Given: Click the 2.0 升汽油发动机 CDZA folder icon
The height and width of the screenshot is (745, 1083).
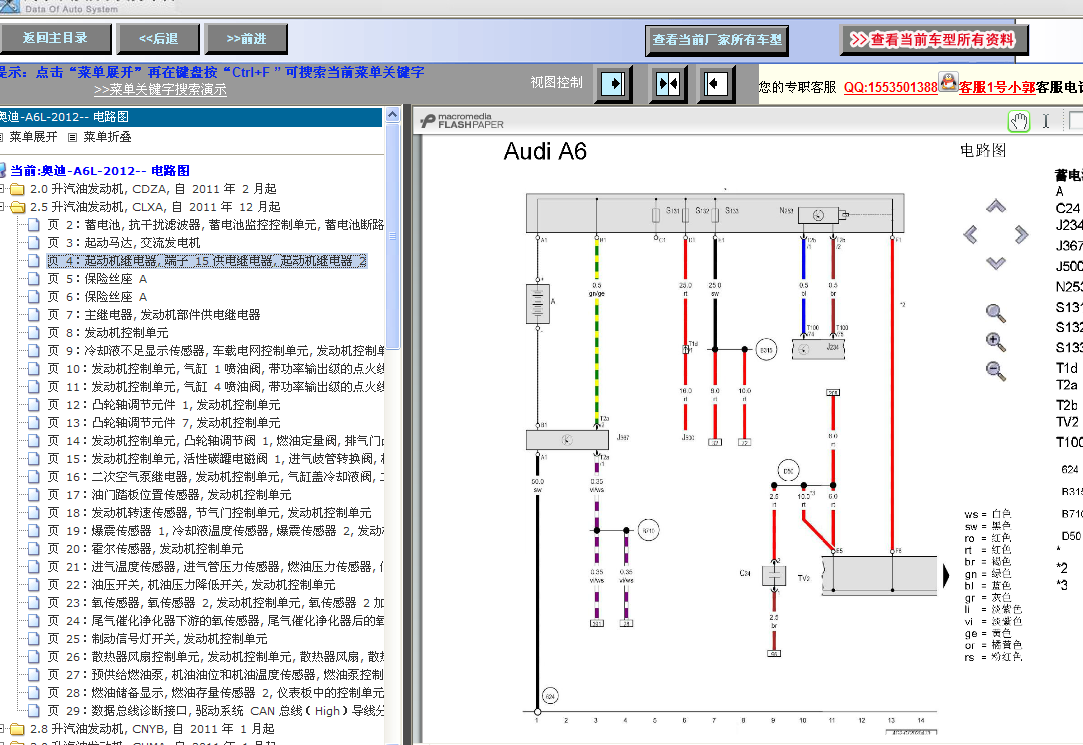Looking at the screenshot, I should (18, 188).
